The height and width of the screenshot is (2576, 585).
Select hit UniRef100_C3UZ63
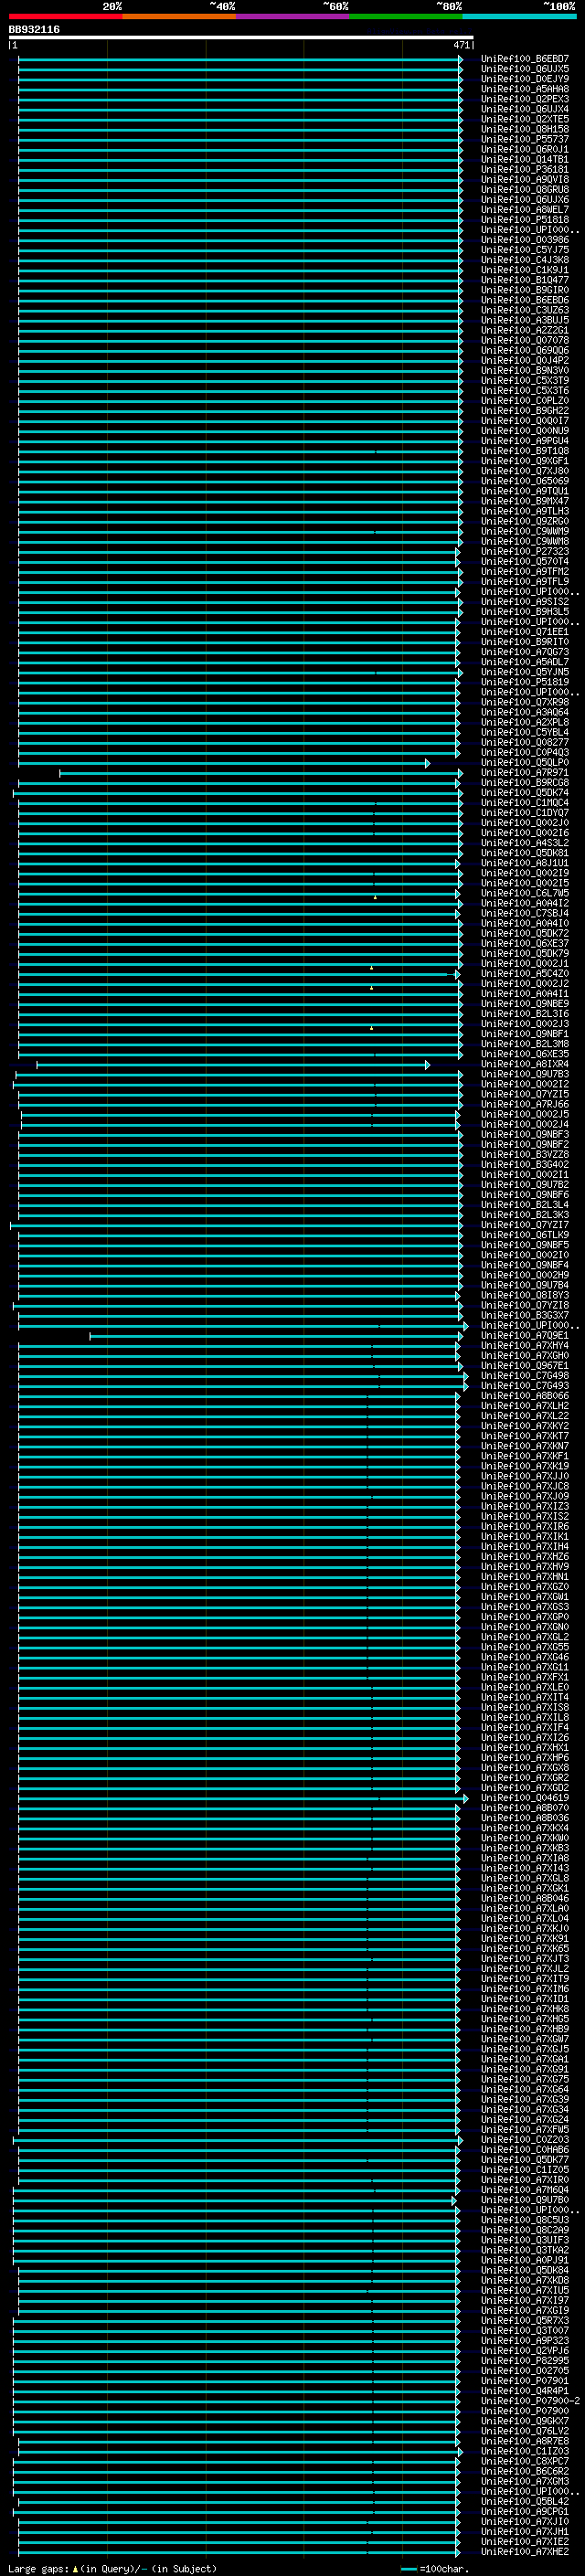coord(525,310)
